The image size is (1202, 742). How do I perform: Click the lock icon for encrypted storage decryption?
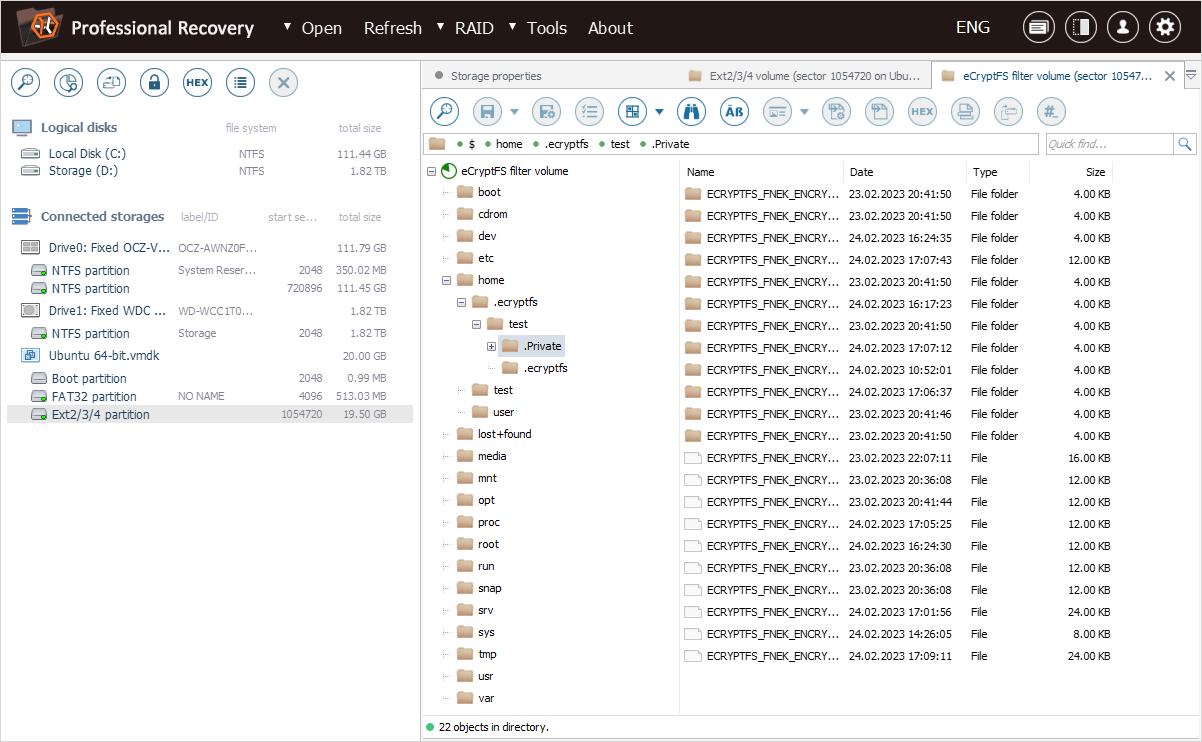click(x=154, y=83)
